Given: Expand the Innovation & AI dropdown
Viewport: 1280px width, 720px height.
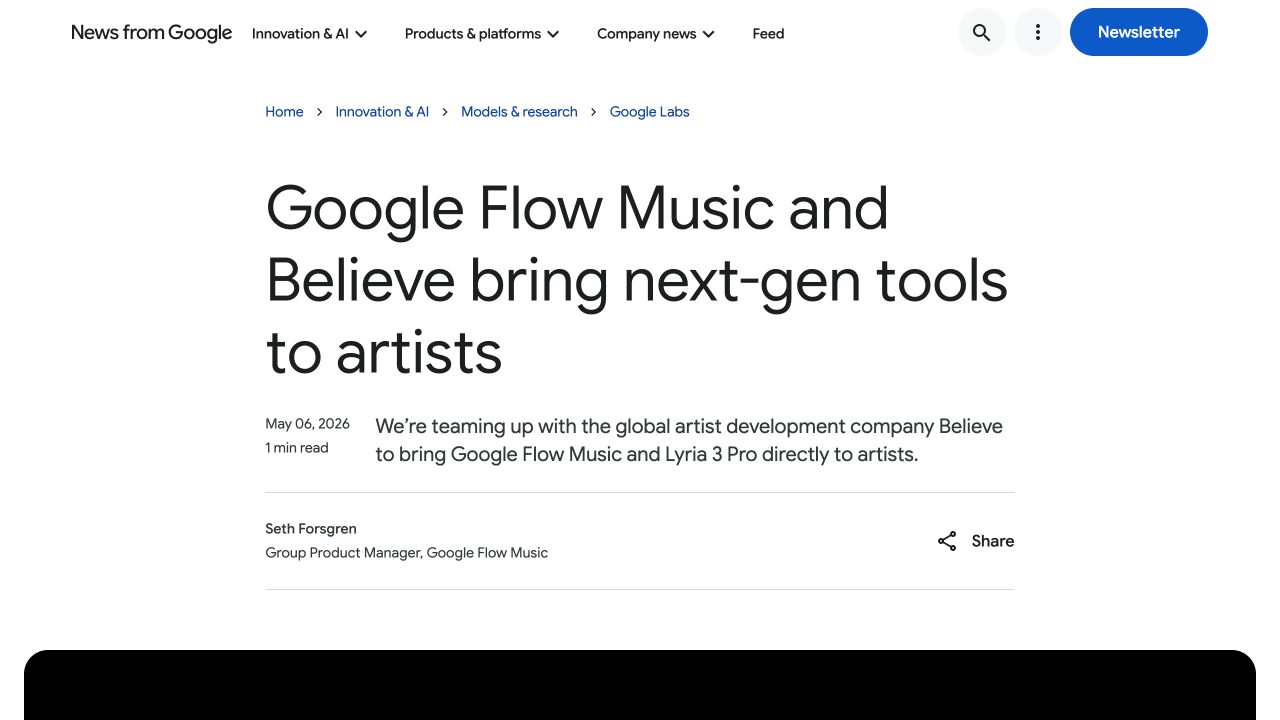Looking at the screenshot, I should tap(310, 34).
